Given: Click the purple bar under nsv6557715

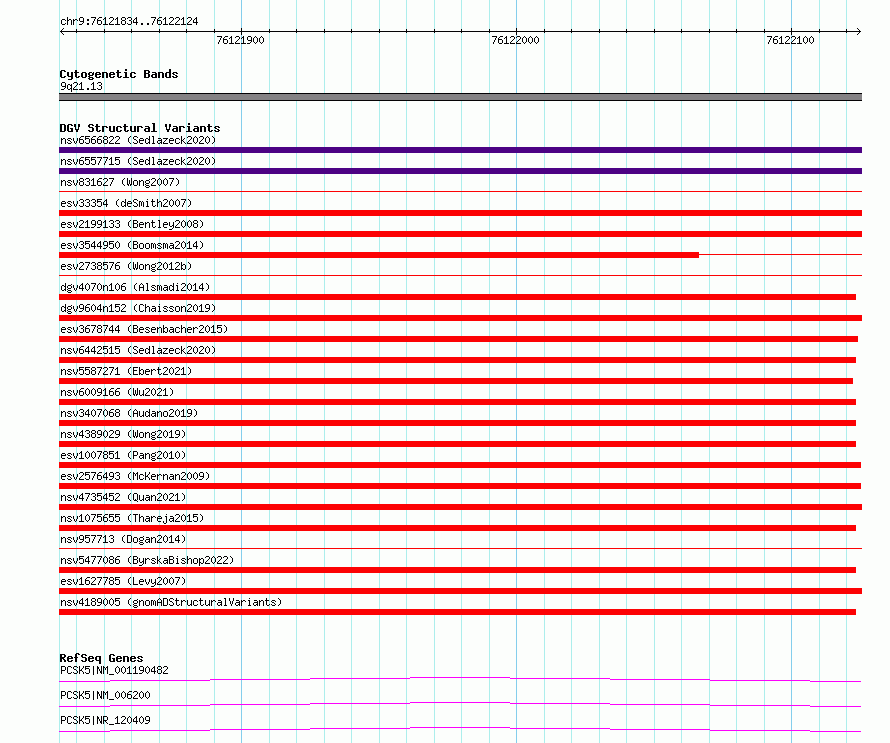Looking at the screenshot, I should 460,171.
